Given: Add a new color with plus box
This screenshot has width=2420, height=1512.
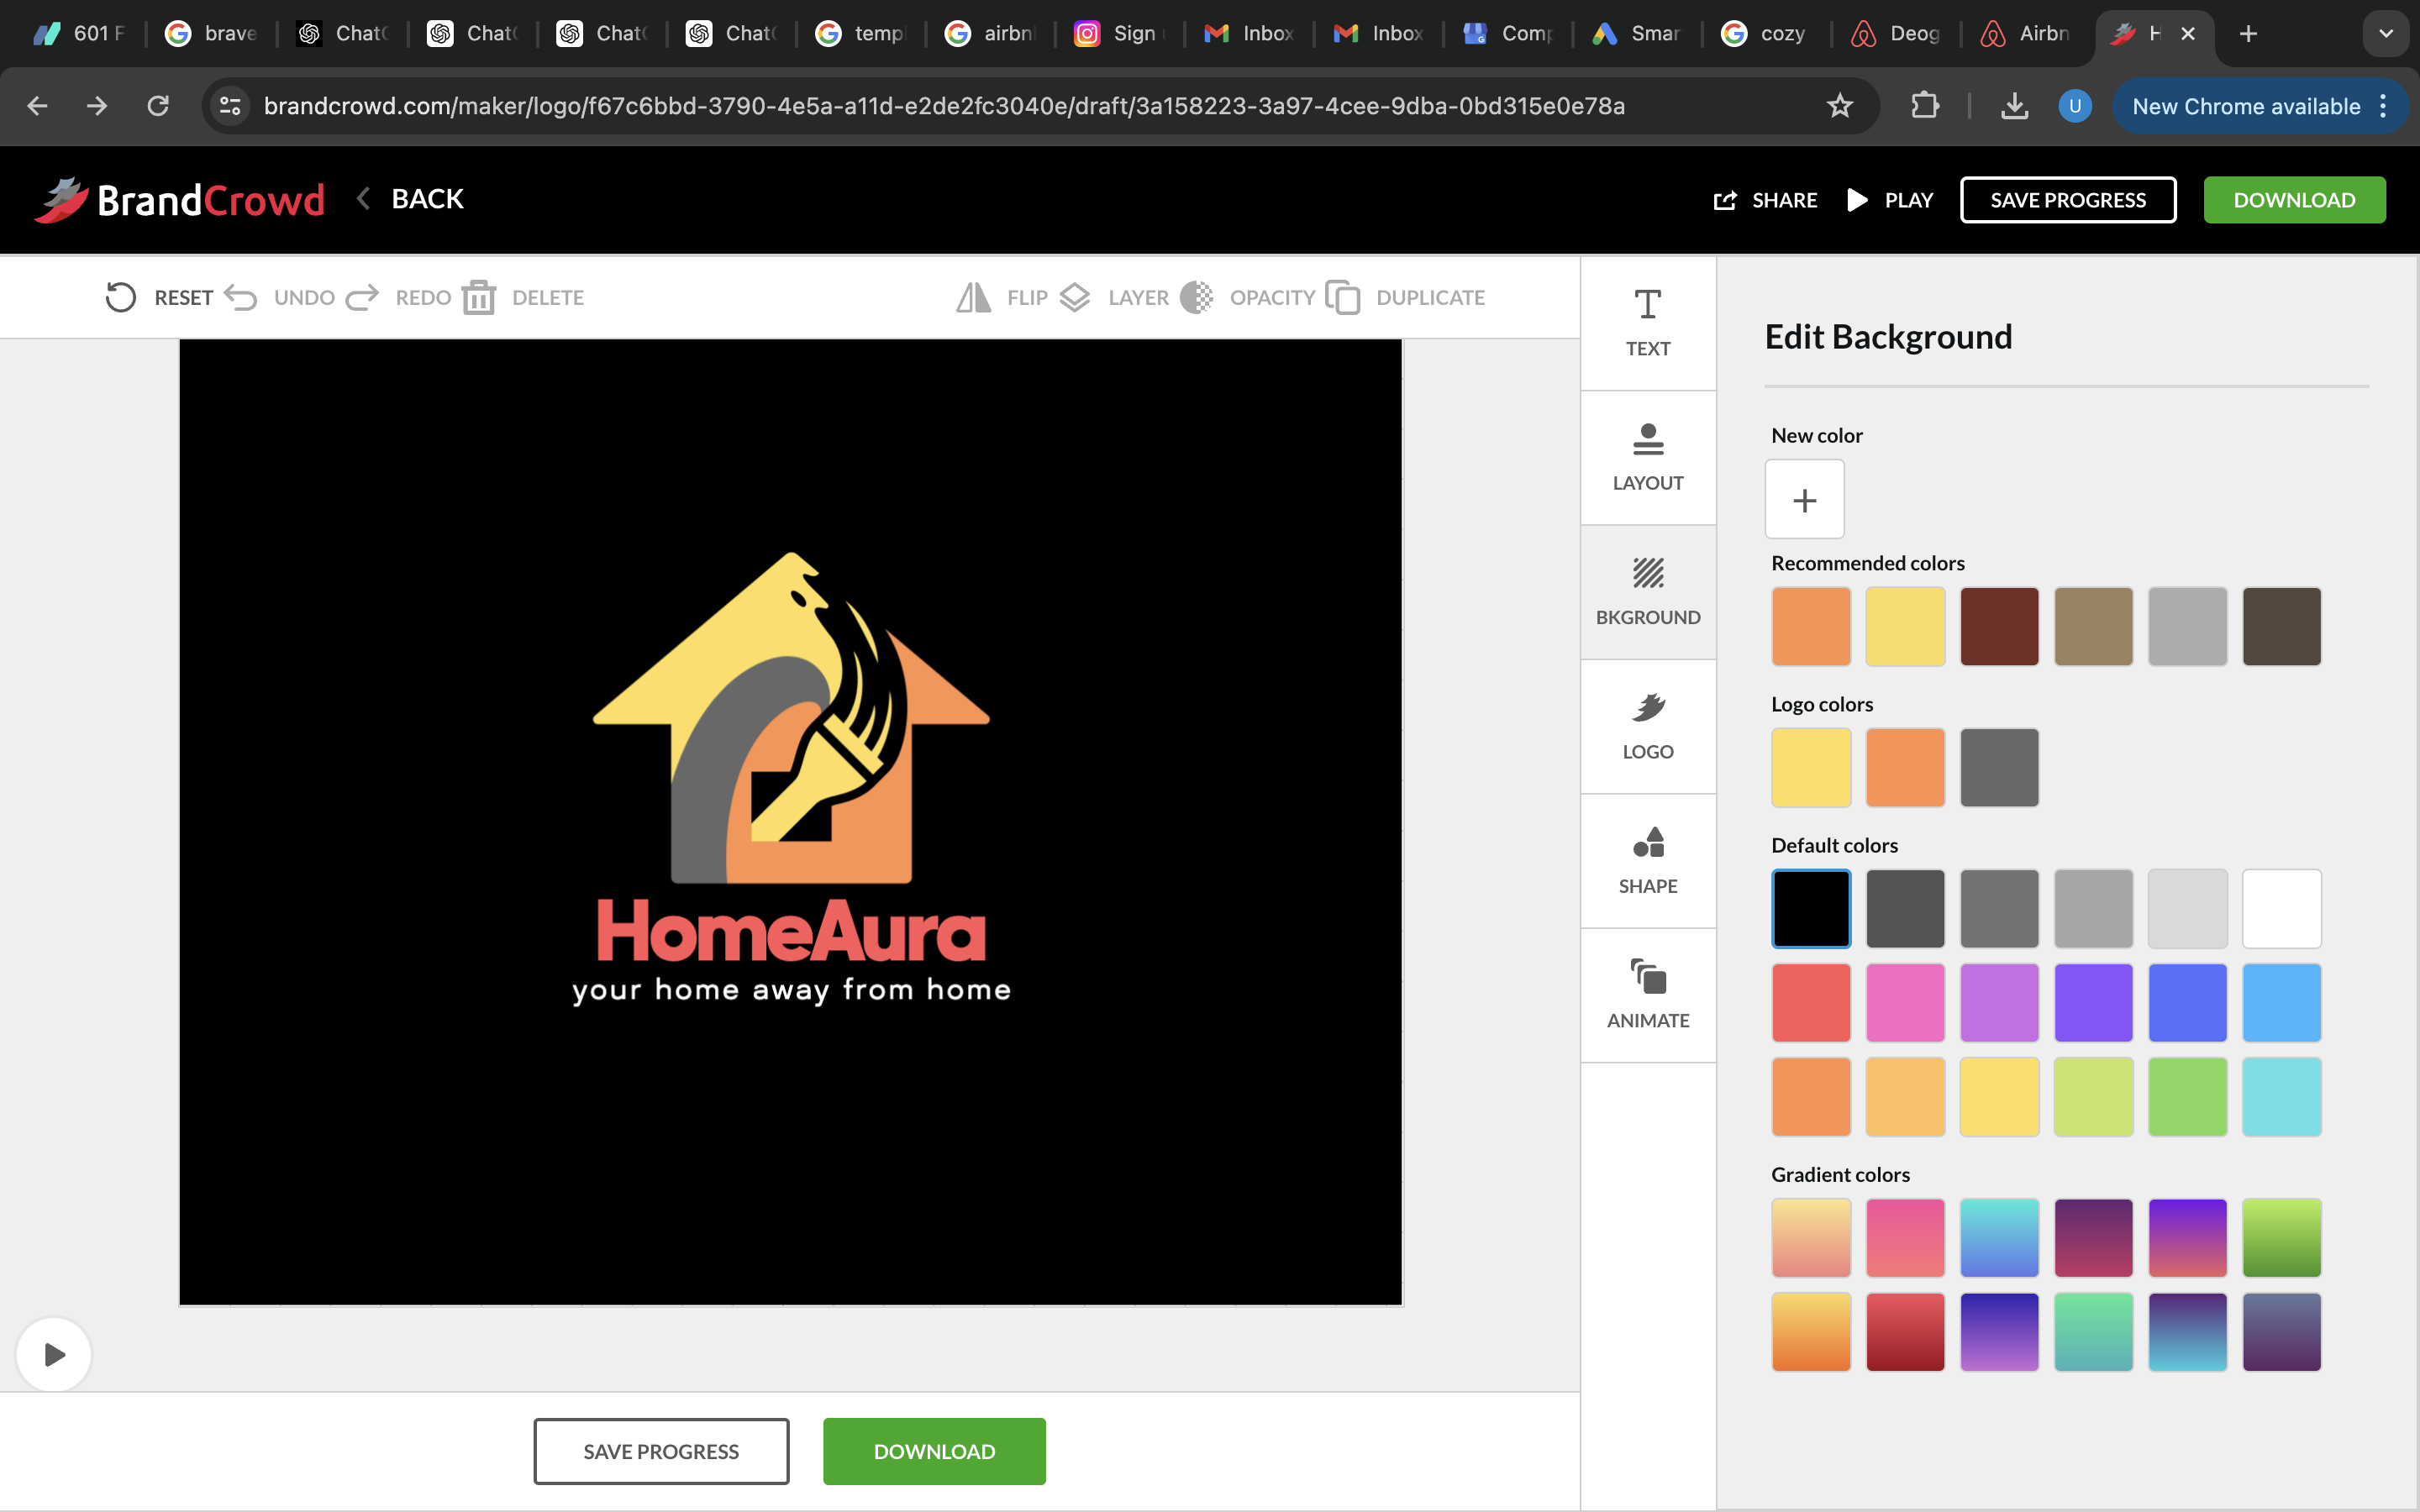Looking at the screenshot, I should (x=1804, y=499).
